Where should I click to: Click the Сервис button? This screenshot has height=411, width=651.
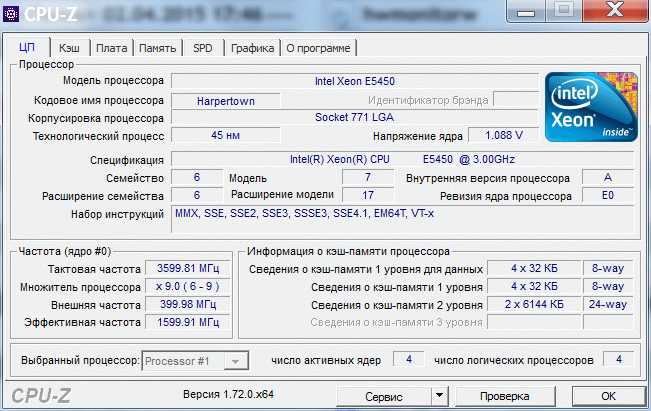[384, 396]
